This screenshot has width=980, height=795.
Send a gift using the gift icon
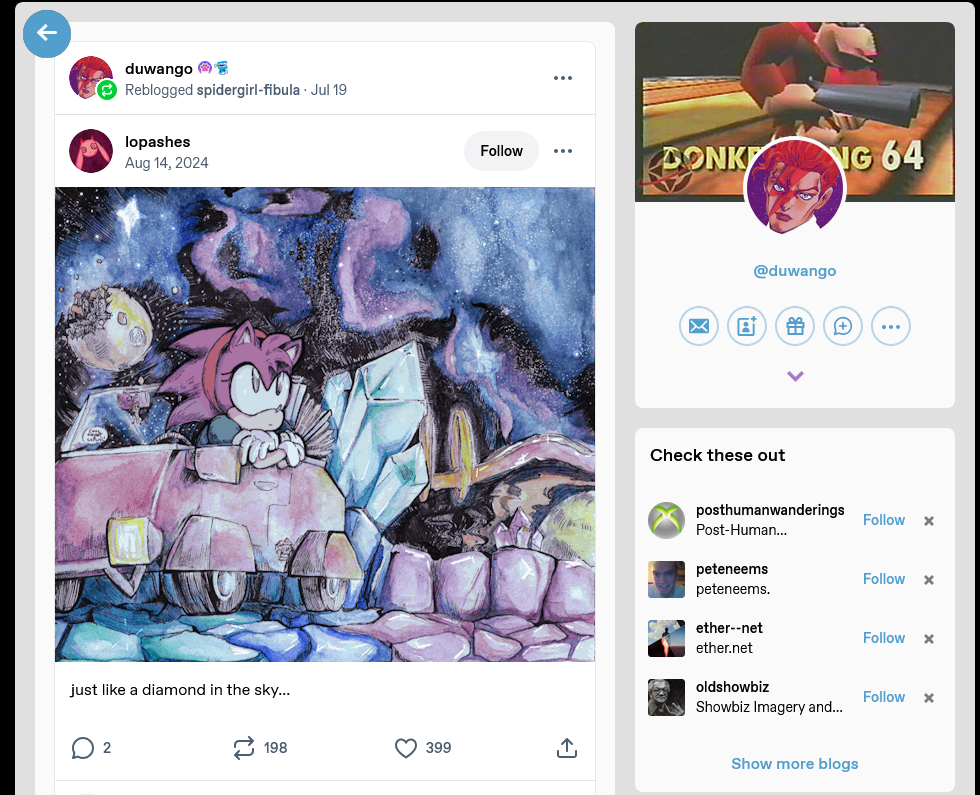(x=795, y=326)
